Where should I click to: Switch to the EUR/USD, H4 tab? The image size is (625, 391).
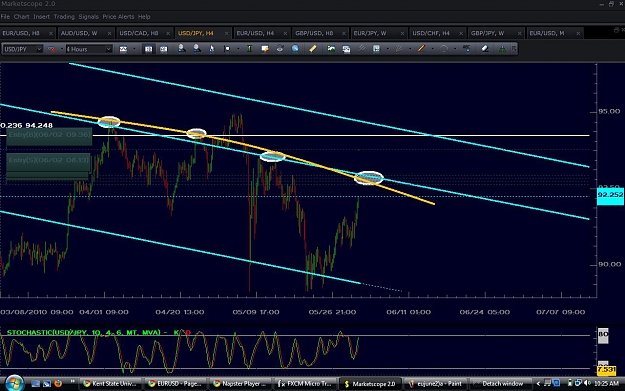pos(261,33)
